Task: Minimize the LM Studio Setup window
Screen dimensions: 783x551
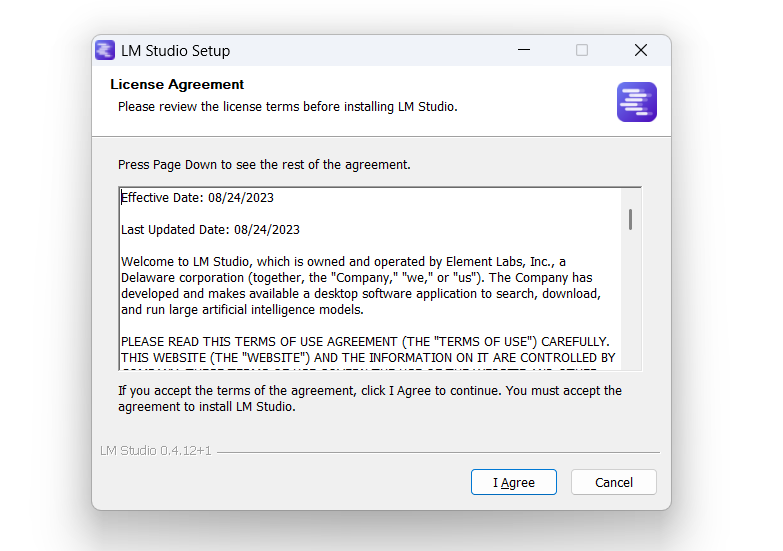Action: pyautogui.click(x=524, y=50)
